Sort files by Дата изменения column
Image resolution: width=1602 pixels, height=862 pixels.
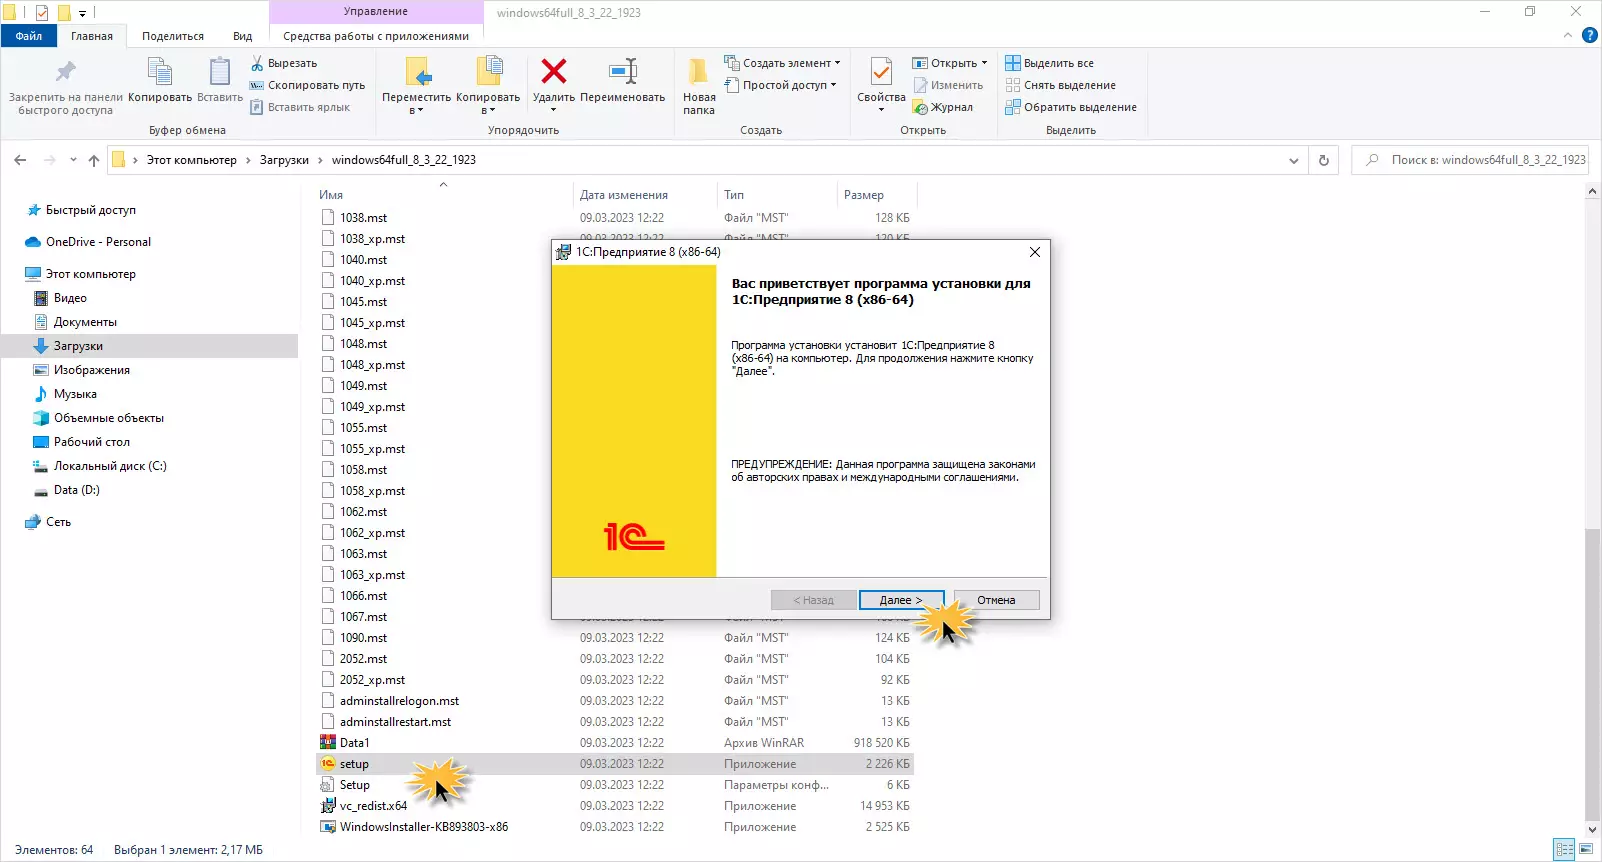[646, 195]
